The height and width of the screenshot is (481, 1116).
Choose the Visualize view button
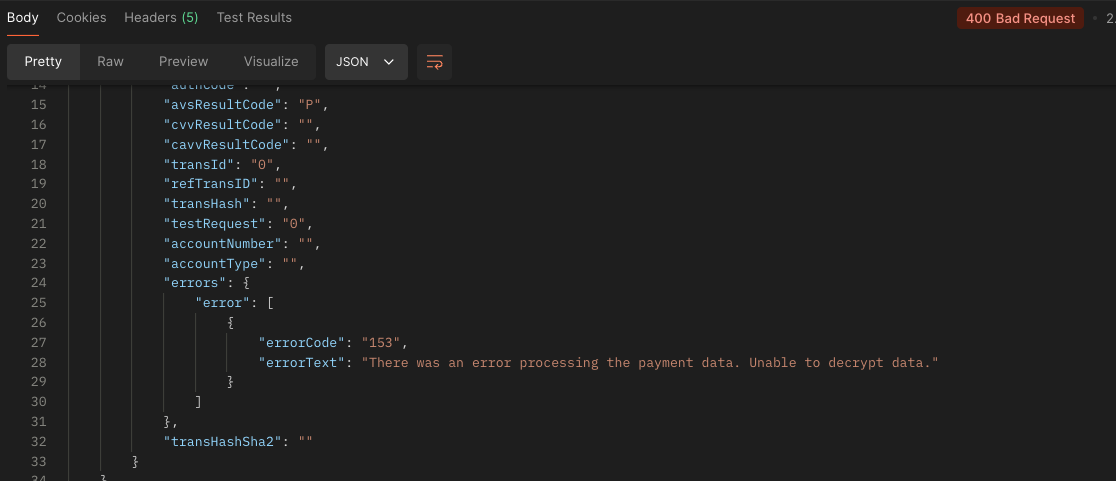point(271,62)
